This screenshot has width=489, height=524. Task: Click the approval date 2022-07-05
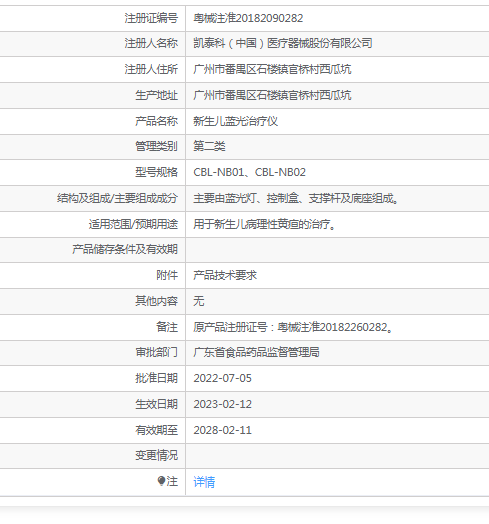(x=222, y=378)
